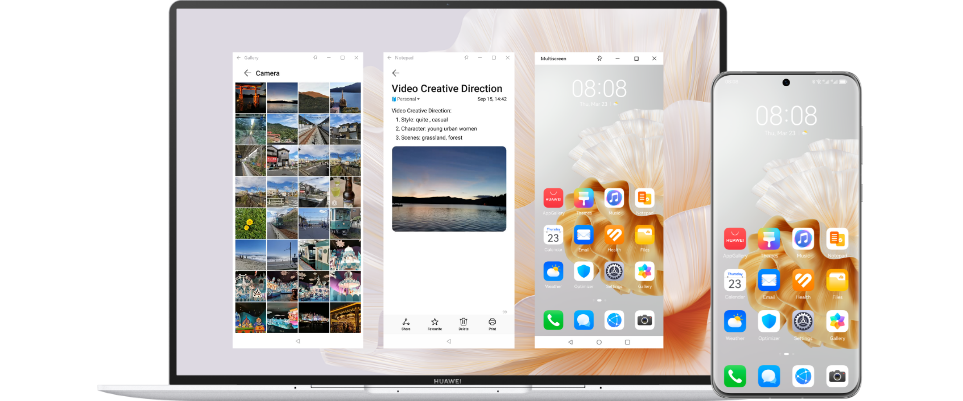
Task: Click the Print icon in Notepad toolbar
Action: 492,322
